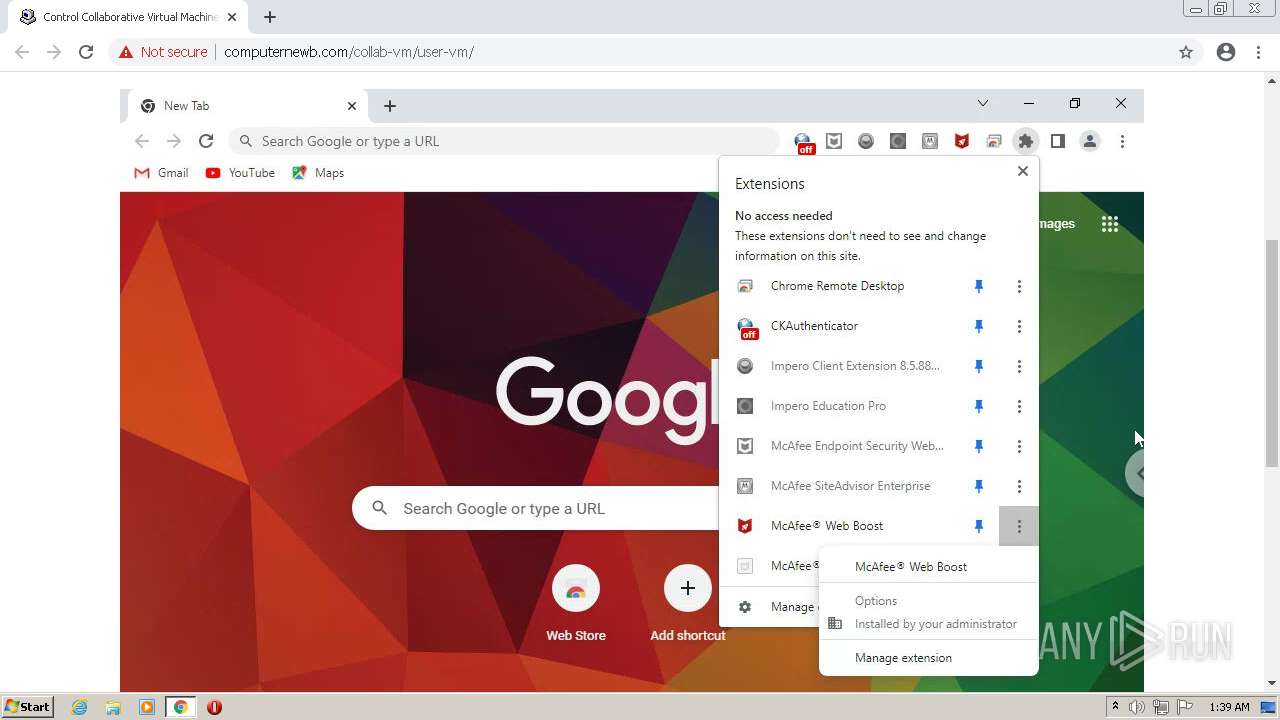The image size is (1280, 720).
Task: Unpin Impero Client Extension
Action: 979,366
